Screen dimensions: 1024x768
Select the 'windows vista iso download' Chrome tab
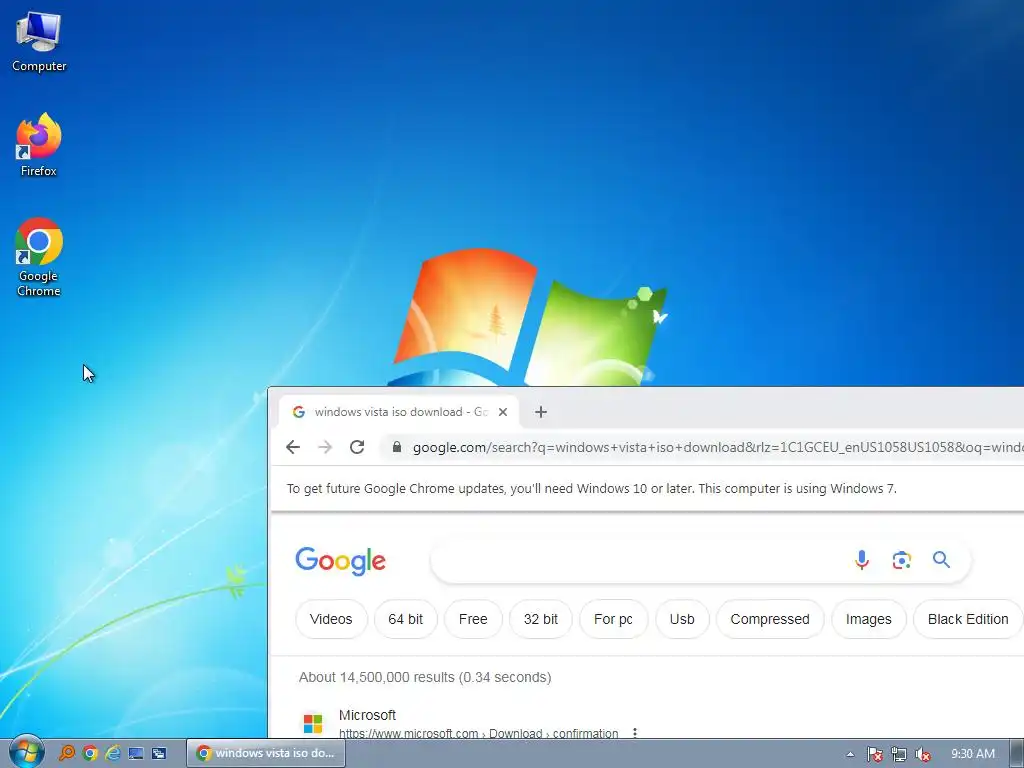[x=398, y=412]
